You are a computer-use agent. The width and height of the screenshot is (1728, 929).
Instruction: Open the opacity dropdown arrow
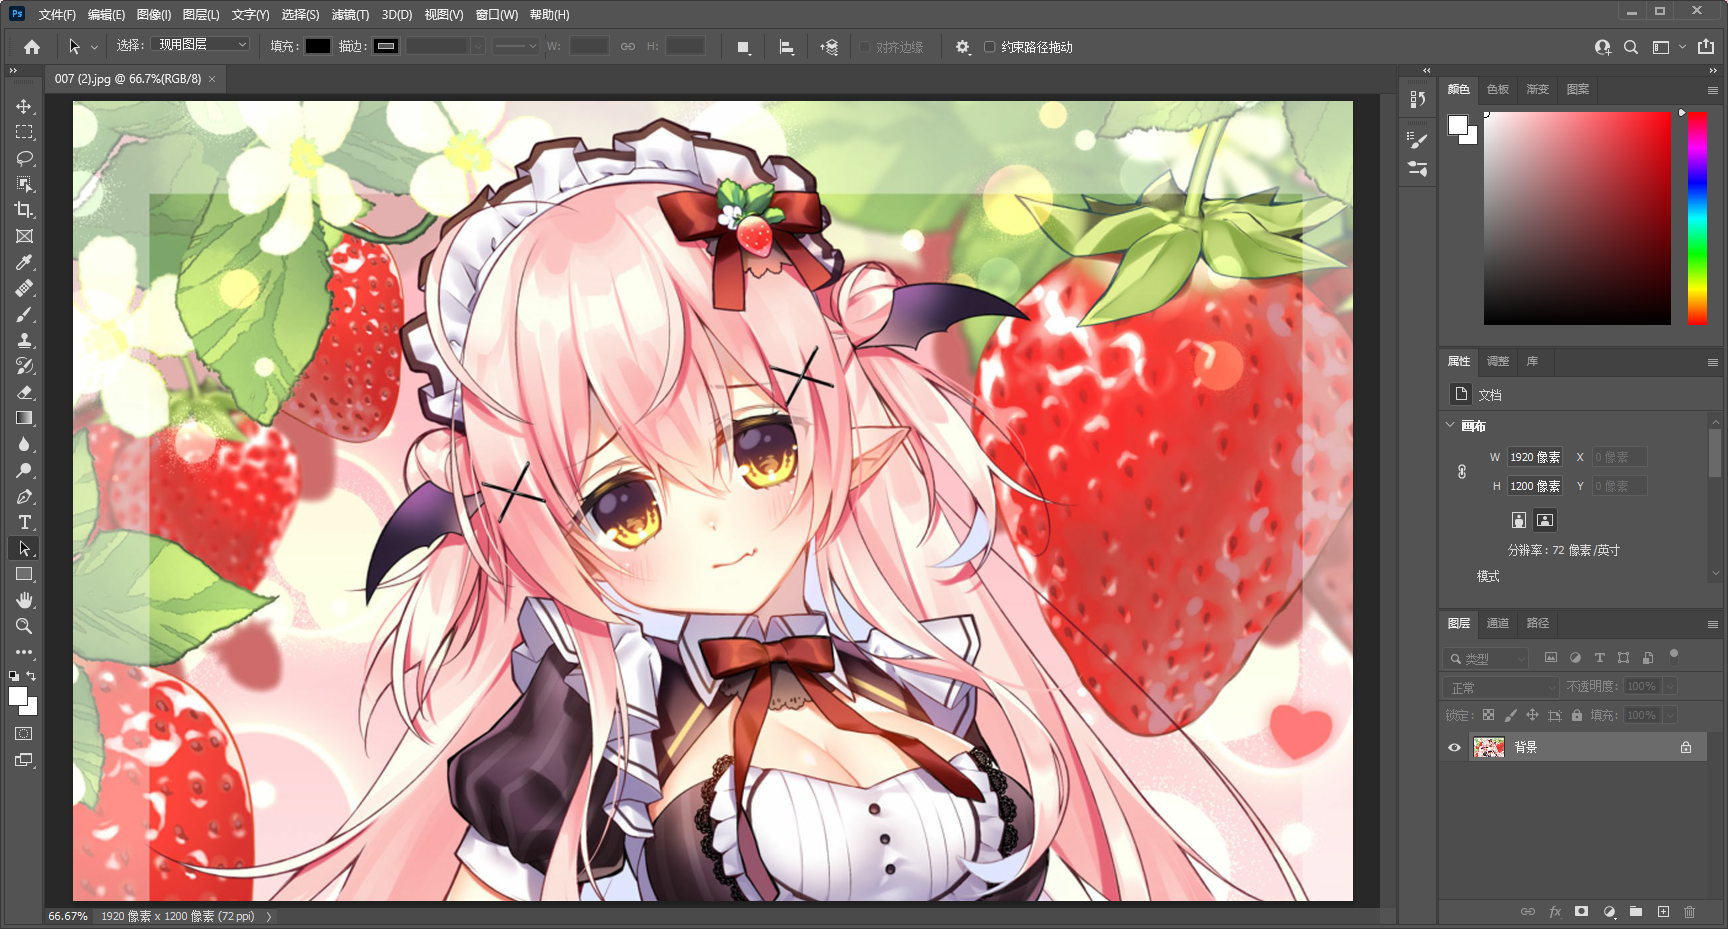coord(1670,686)
